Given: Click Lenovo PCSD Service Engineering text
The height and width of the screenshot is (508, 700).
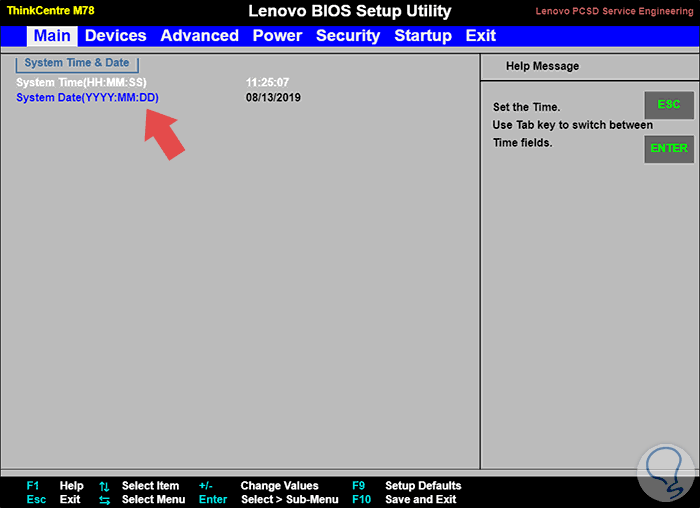Looking at the screenshot, I should 614,11.
